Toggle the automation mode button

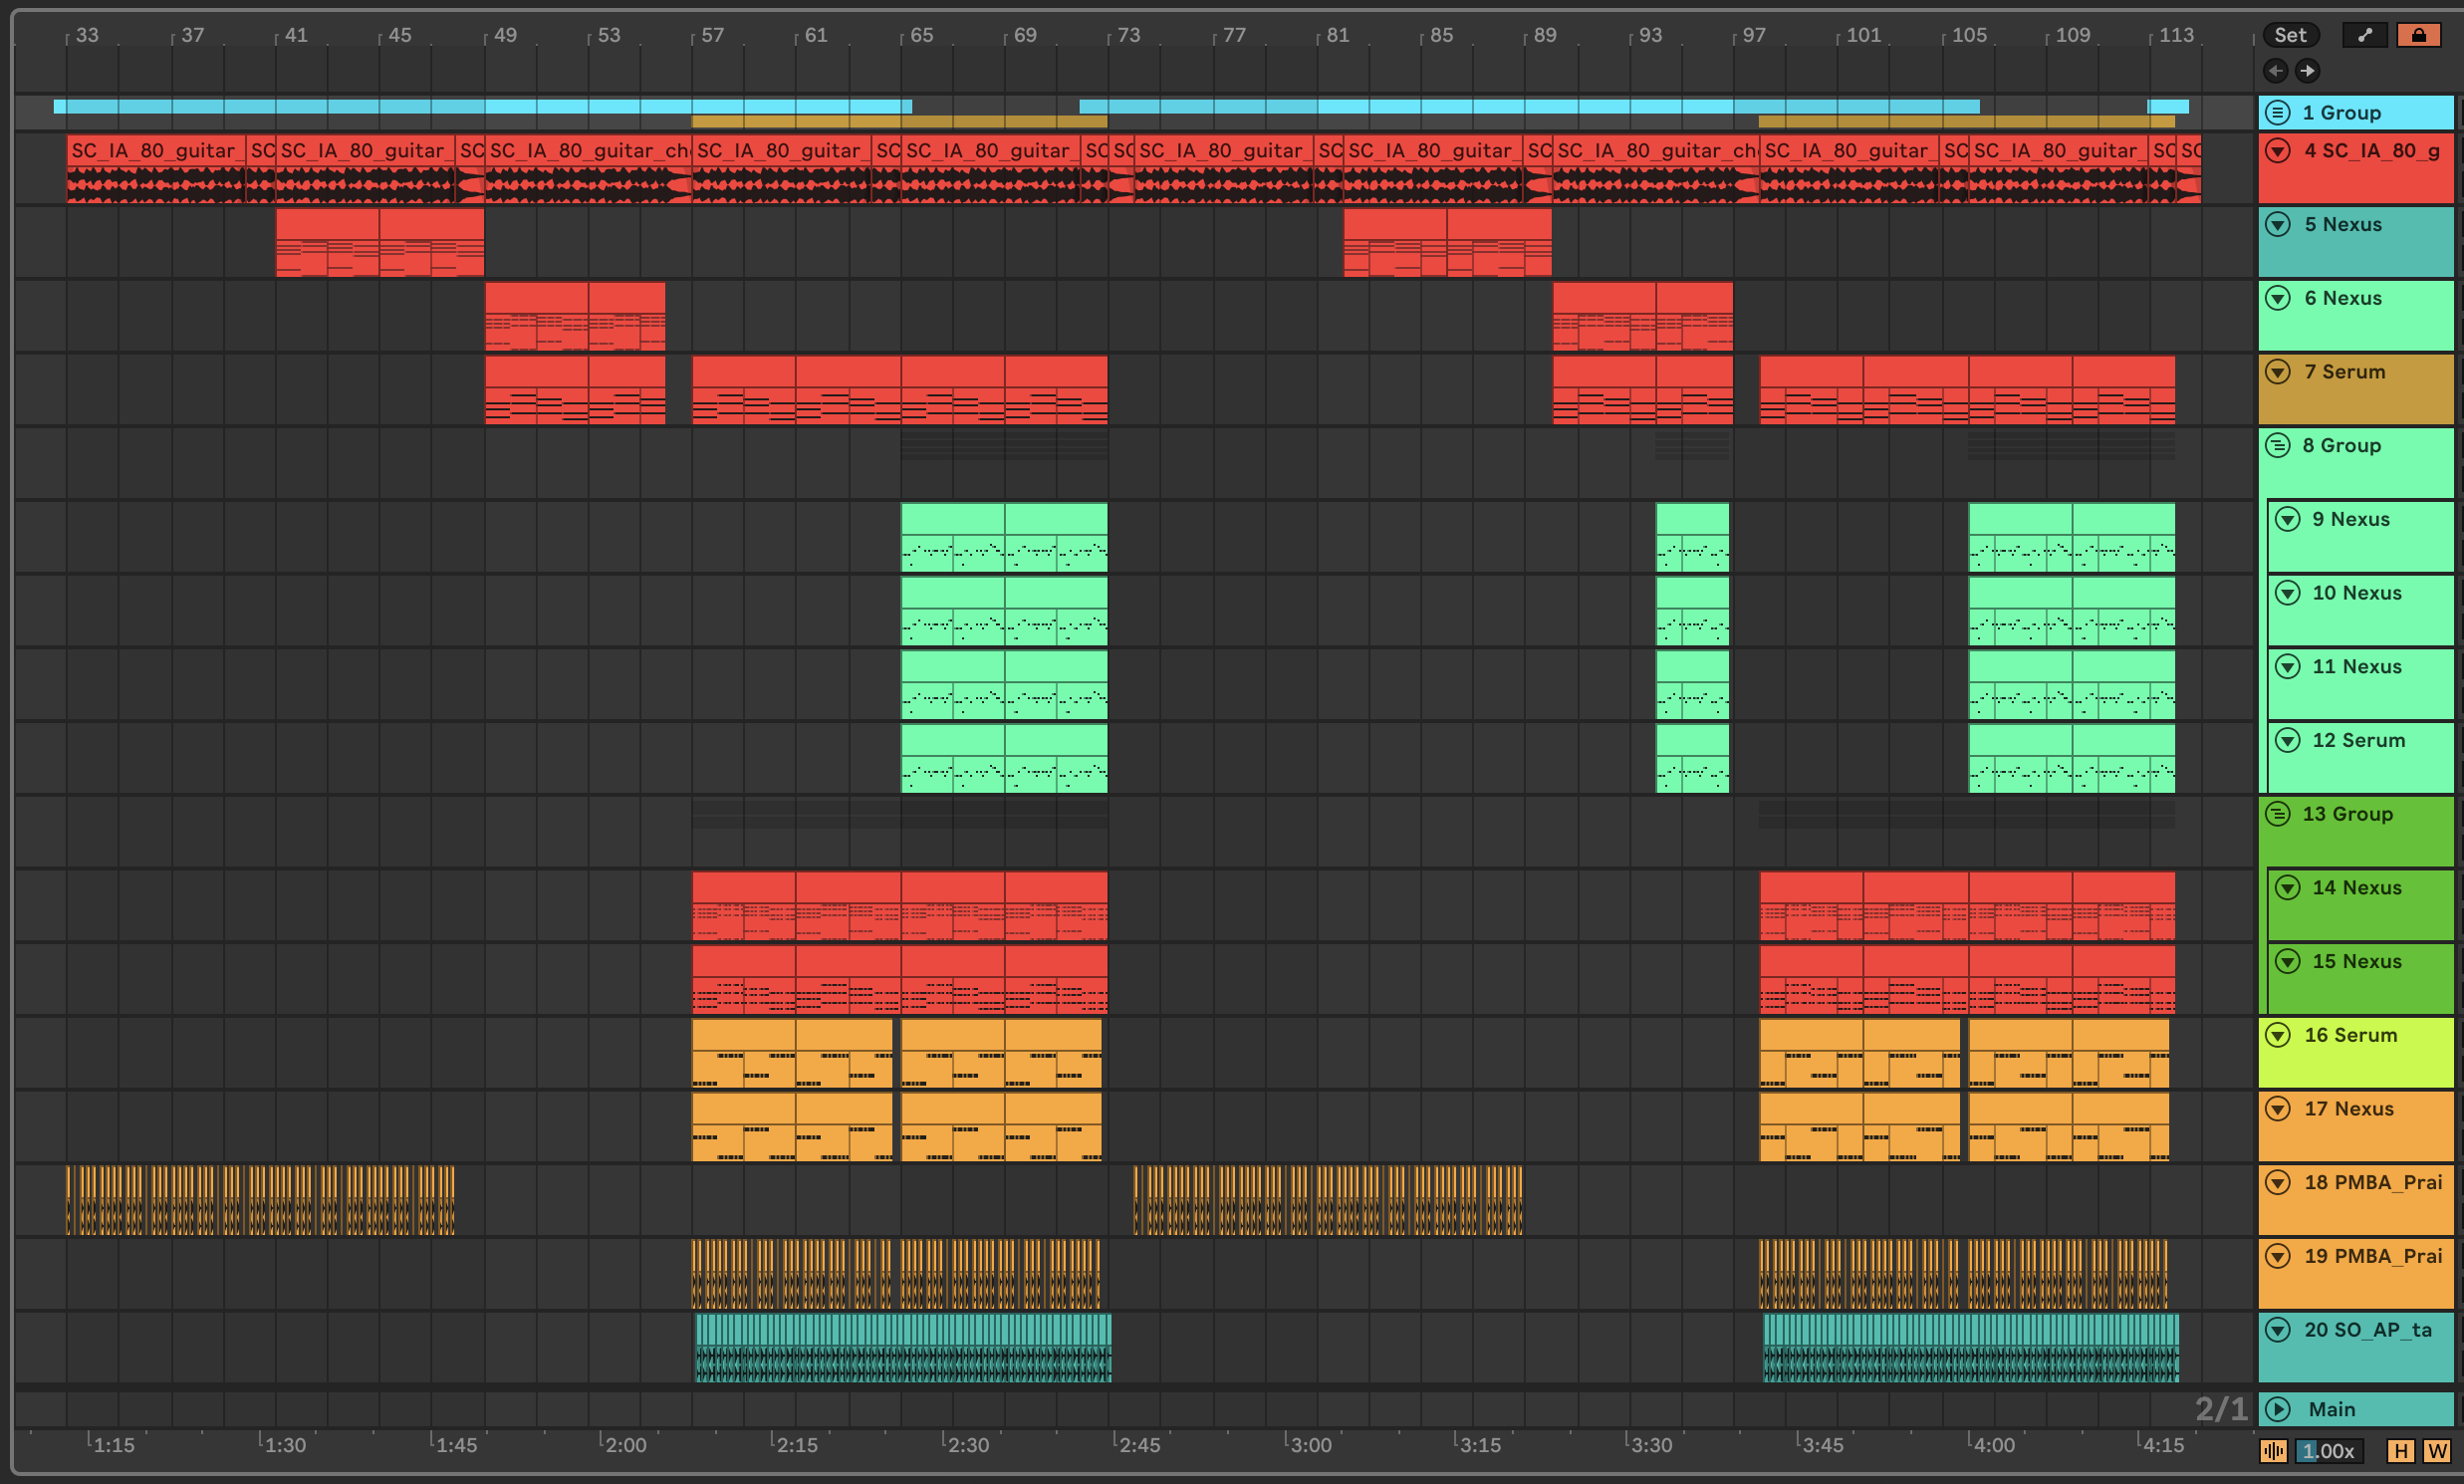[2364, 35]
